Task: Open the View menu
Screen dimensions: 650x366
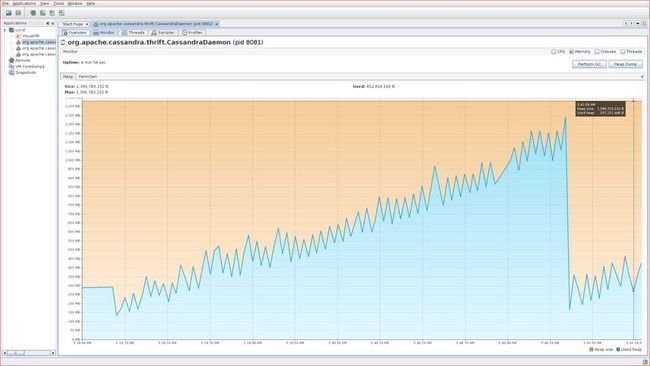Action: [45, 3]
